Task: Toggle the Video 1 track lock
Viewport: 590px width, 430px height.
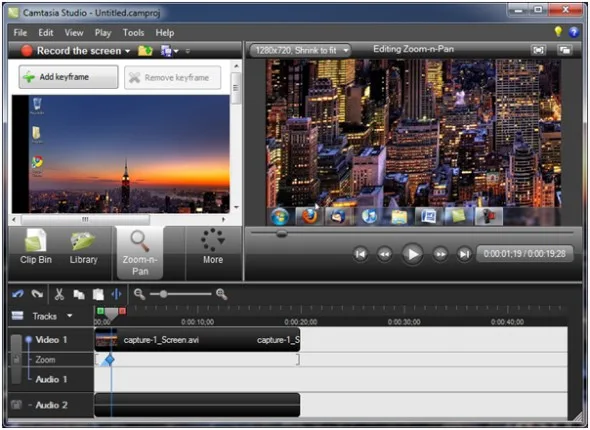Action: 16,359
